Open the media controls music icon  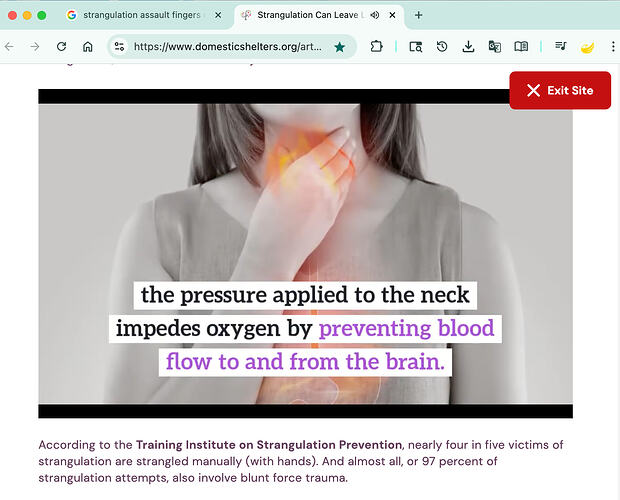(560, 47)
